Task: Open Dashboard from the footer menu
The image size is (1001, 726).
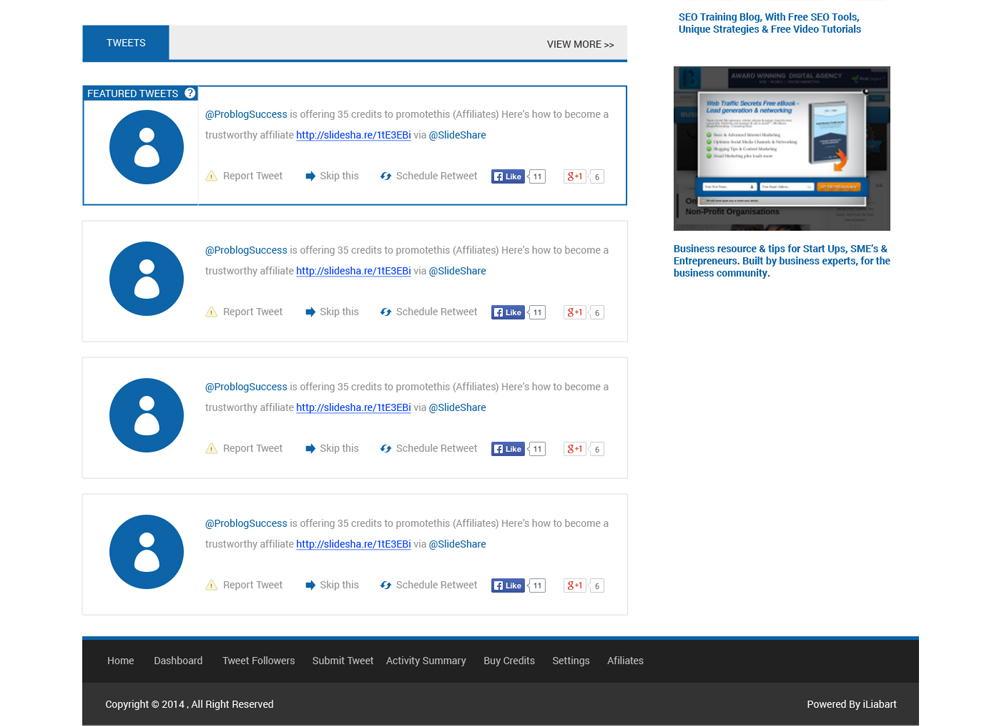Action: click(x=178, y=661)
